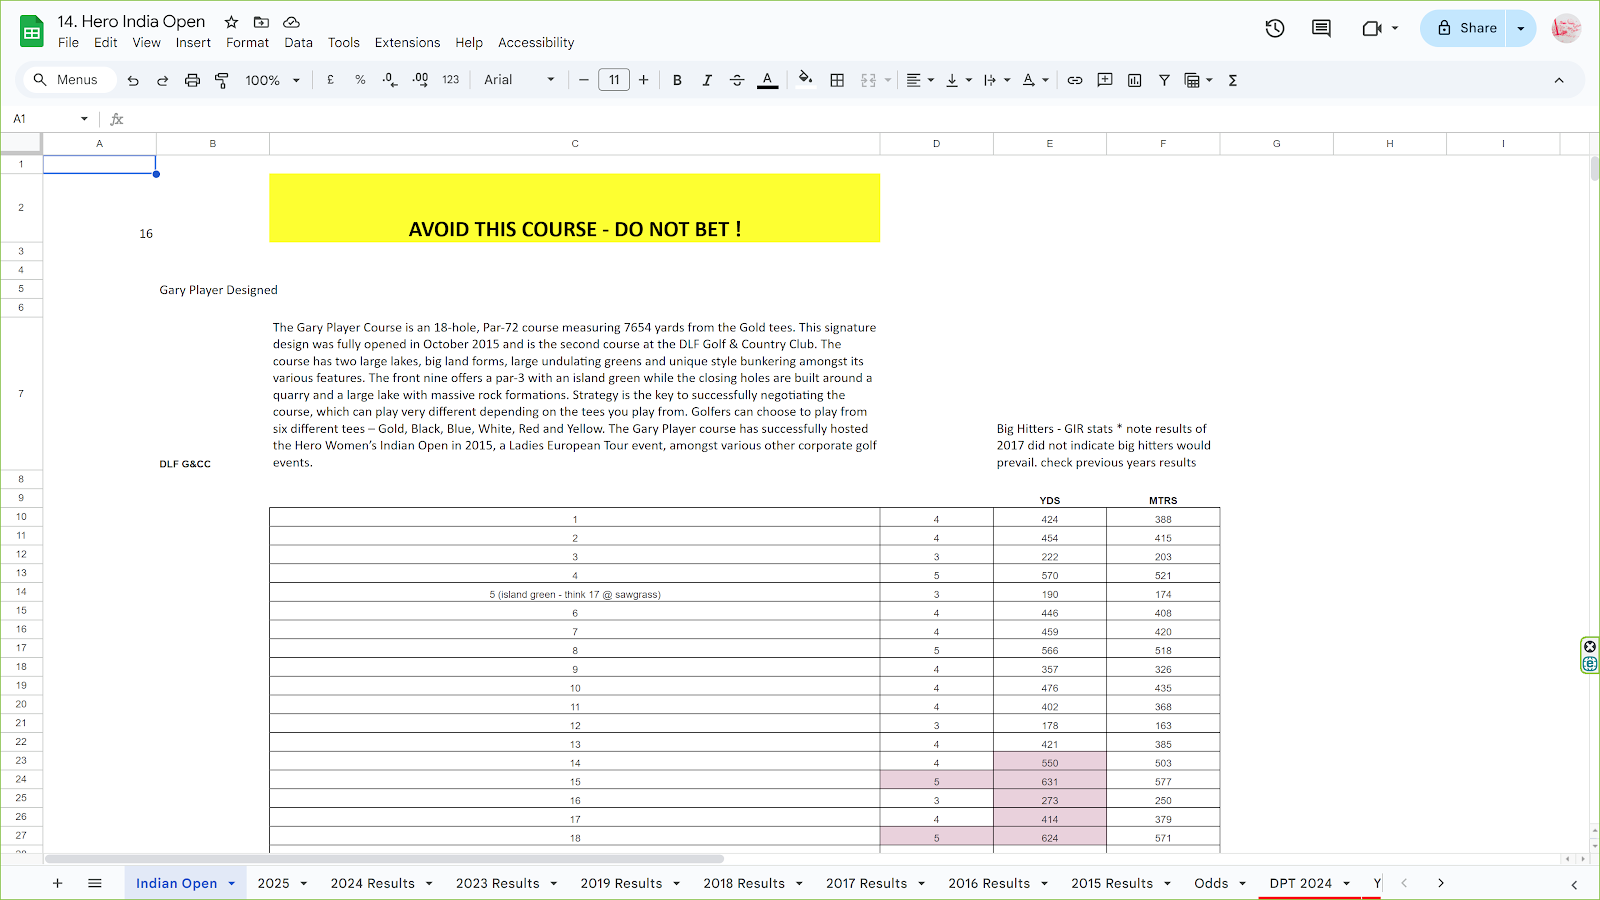Insert link using chain icon
This screenshot has width=1600, height=900.
click(x=1075, y=80)
